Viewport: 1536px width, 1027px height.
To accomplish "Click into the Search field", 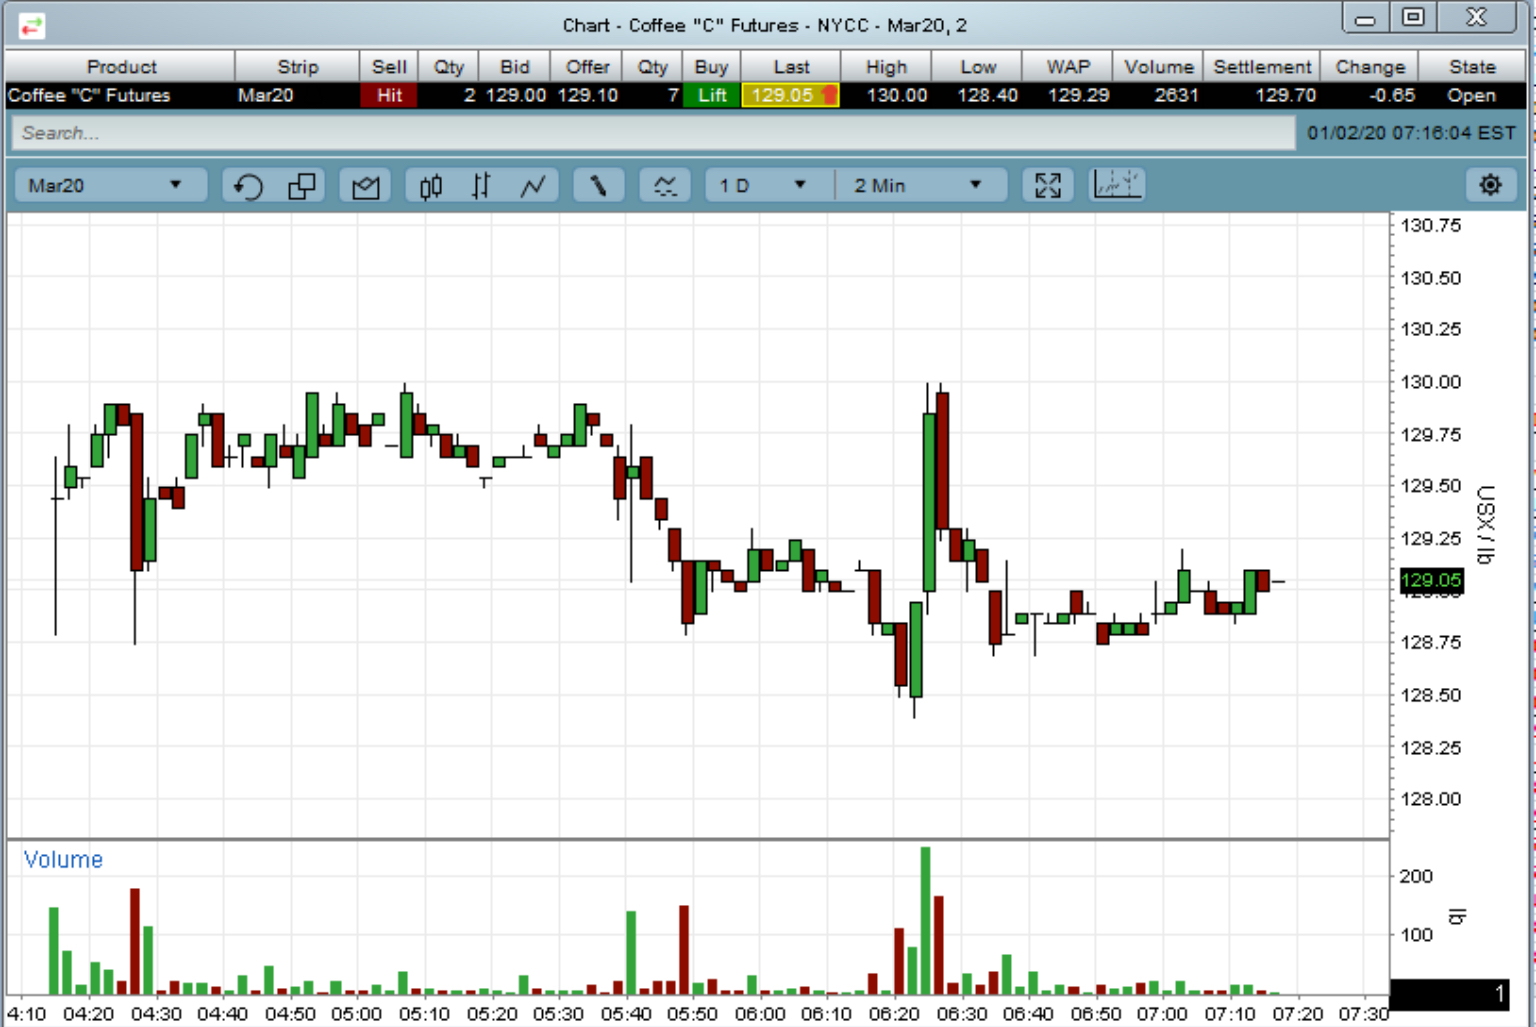I will pos(653,133).
